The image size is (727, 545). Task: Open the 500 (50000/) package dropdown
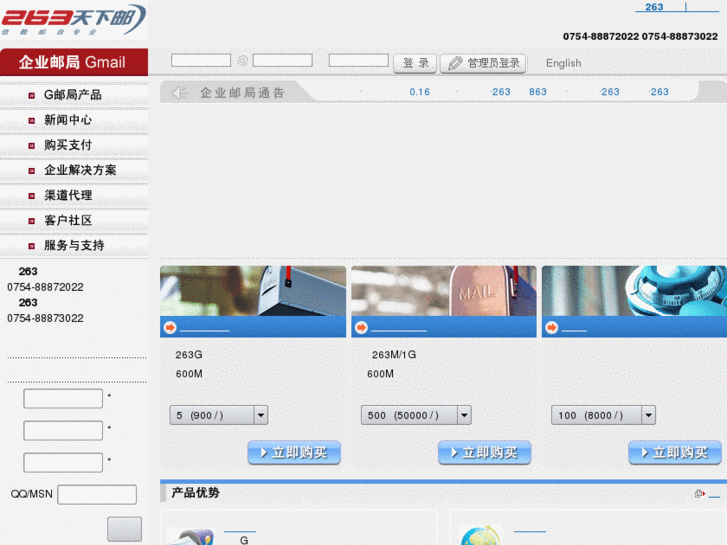pyautogui.click(x=416, y=415)
